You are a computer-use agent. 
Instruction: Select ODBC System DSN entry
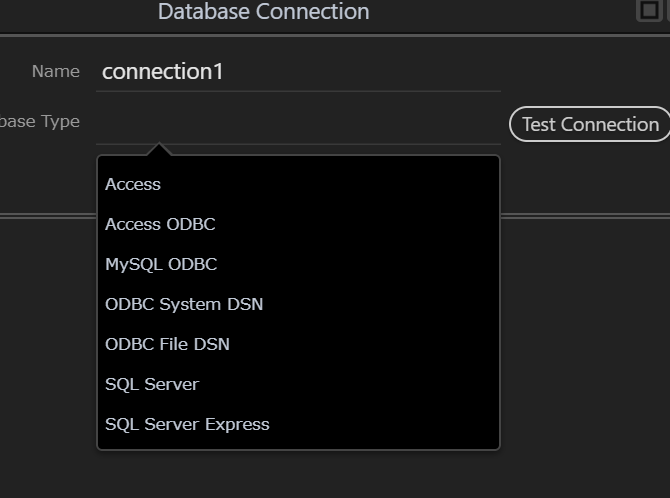pos(298,304)
